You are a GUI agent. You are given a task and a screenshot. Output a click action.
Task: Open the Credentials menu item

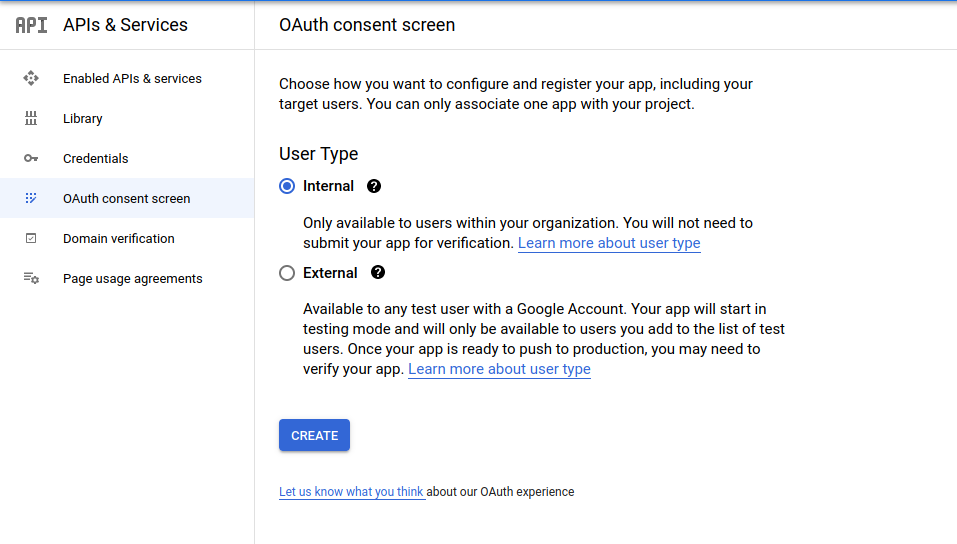pos(127,158)
